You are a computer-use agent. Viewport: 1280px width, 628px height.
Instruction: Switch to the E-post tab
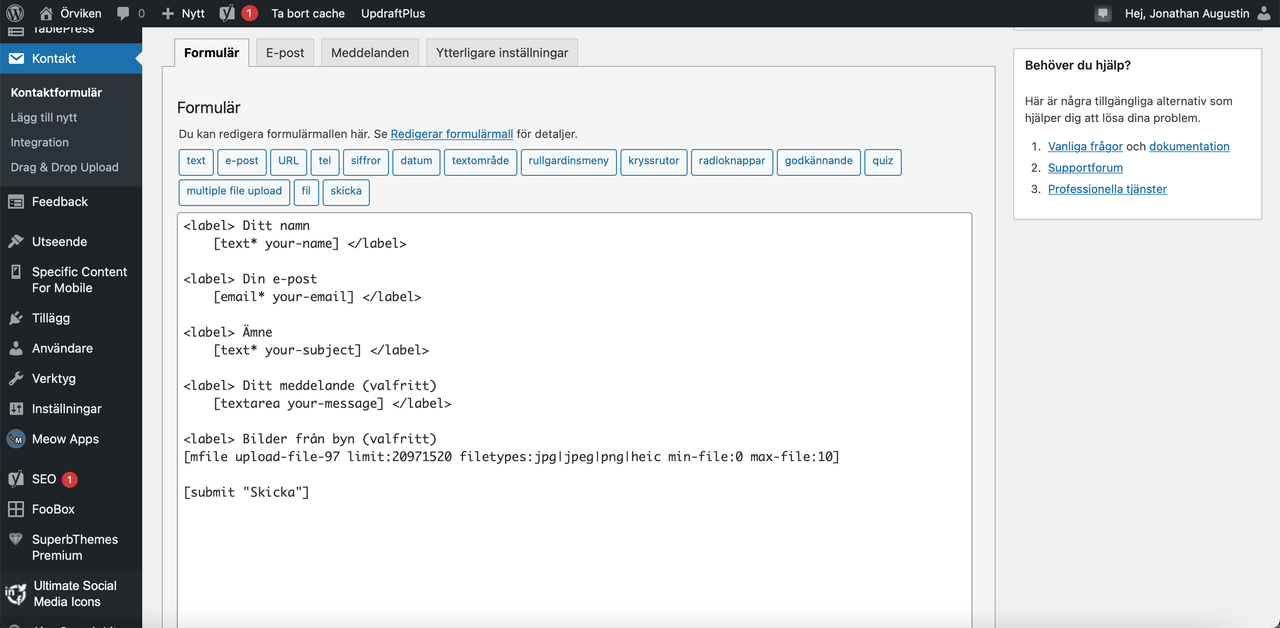[x=285, y=53]
